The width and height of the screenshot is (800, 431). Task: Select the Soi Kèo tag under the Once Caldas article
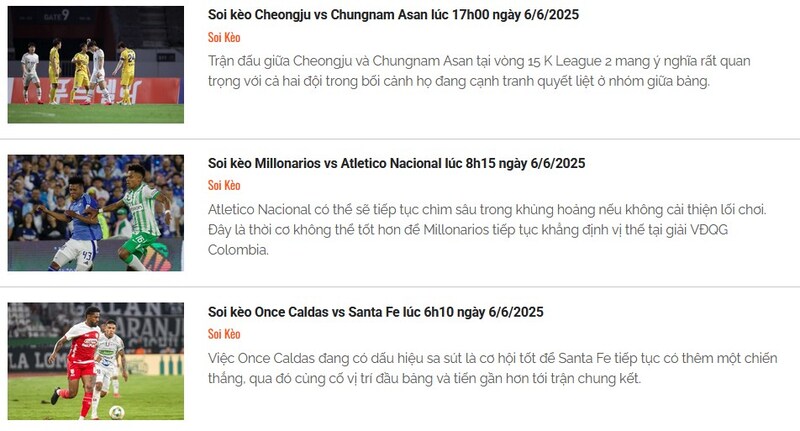click(x=224, y=334)
